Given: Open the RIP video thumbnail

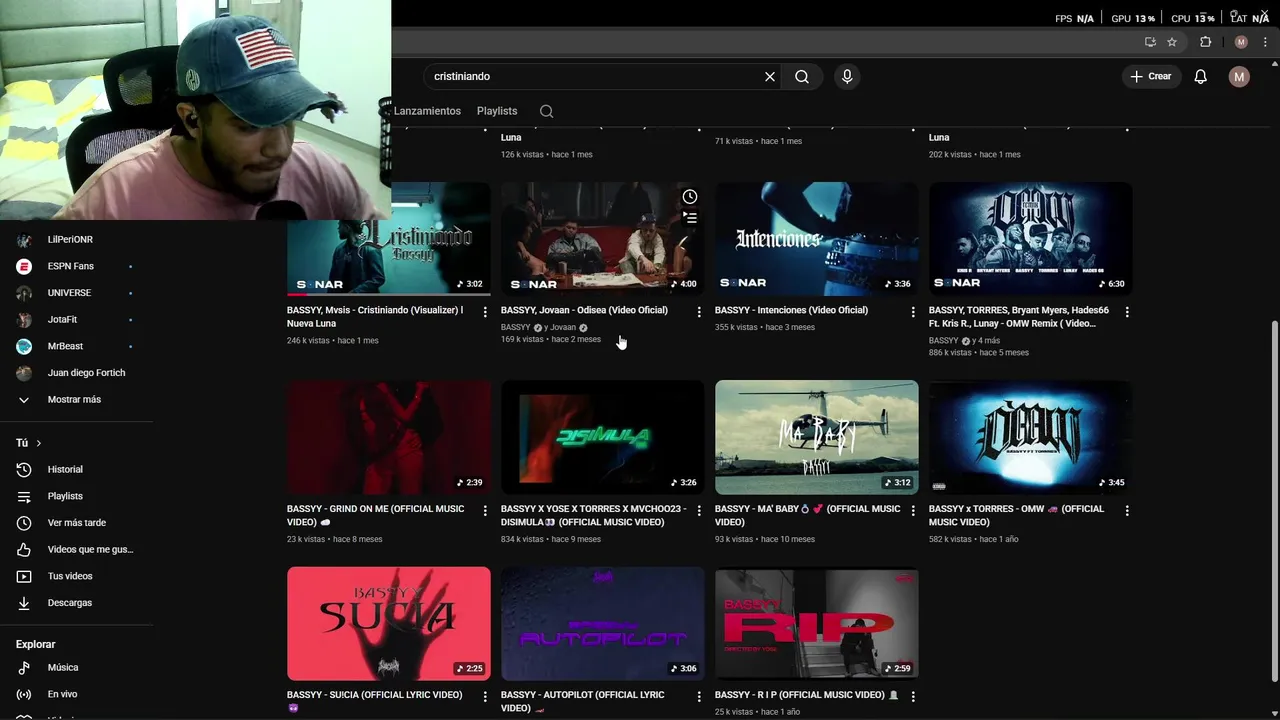Looking at the screenshot, I should tap(816, 624).
